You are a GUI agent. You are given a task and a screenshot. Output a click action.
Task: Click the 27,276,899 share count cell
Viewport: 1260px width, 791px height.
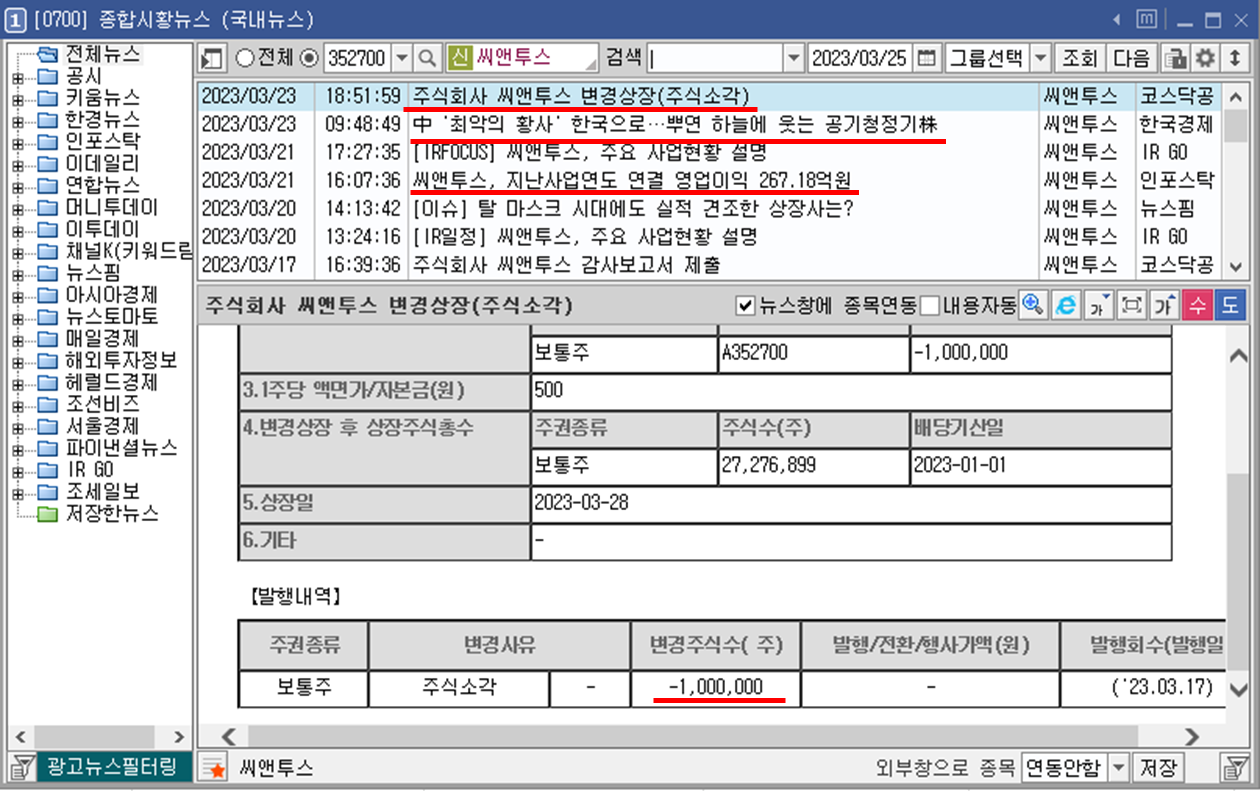(x=813, y=466)
